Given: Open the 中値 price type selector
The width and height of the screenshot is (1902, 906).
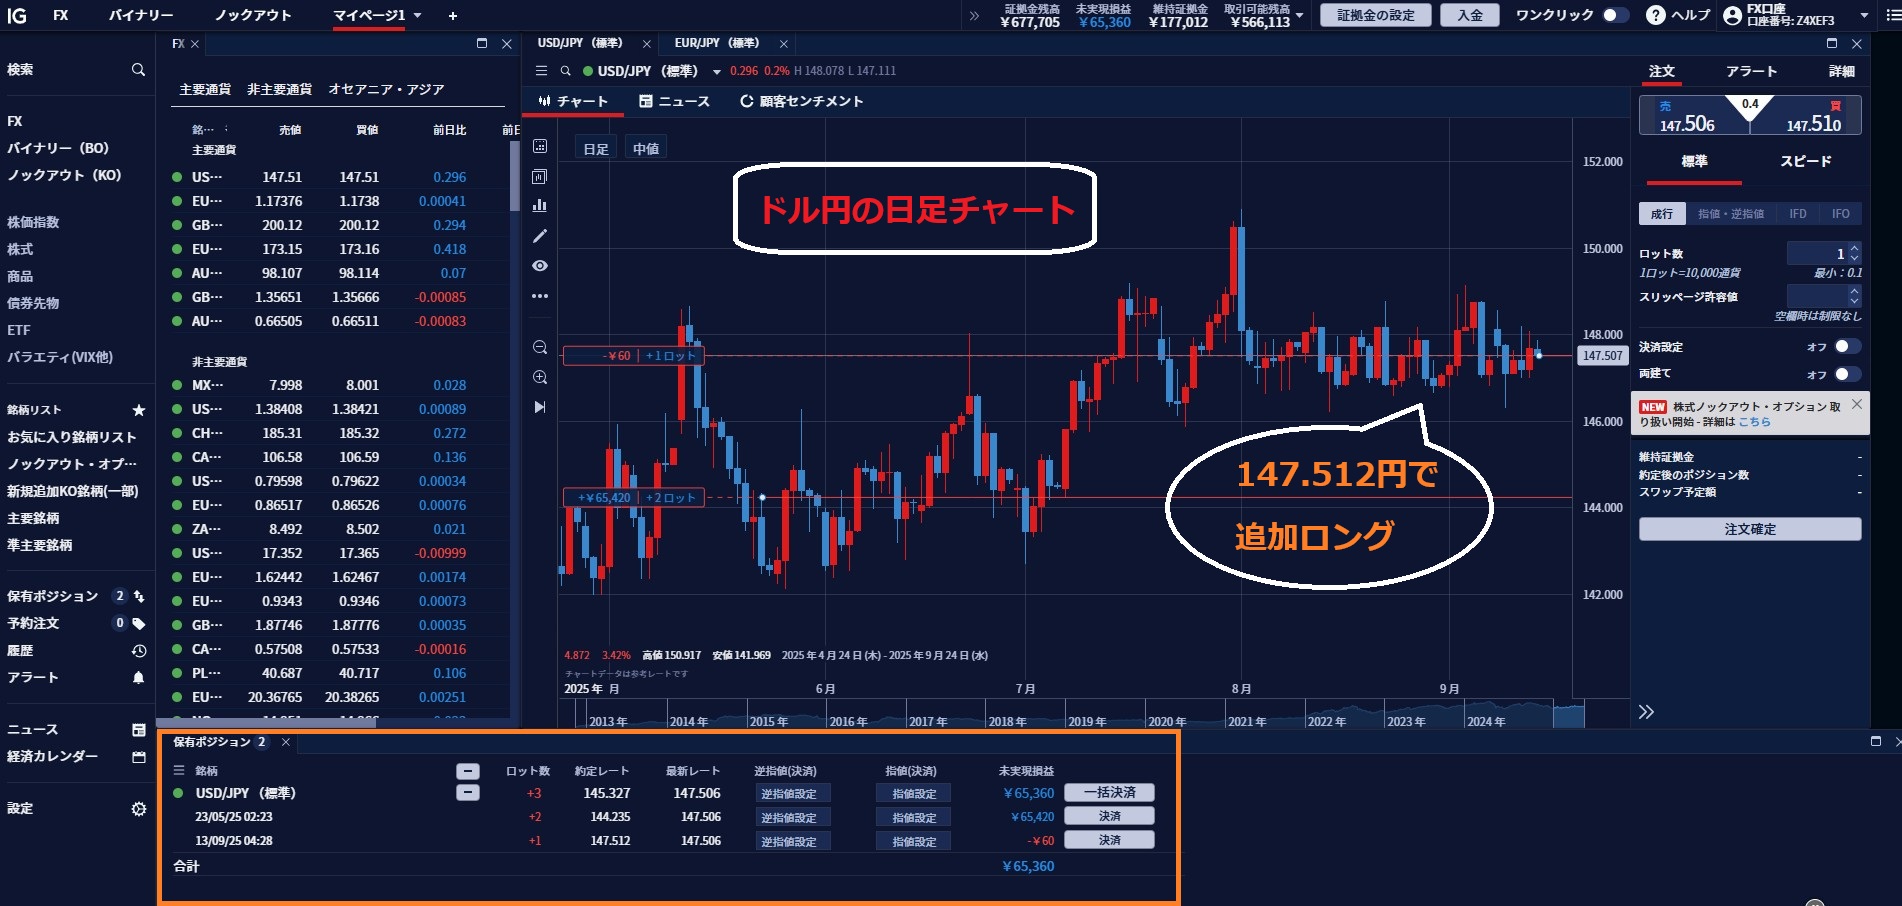Looking at the screenshot, I should pos(646,149).
